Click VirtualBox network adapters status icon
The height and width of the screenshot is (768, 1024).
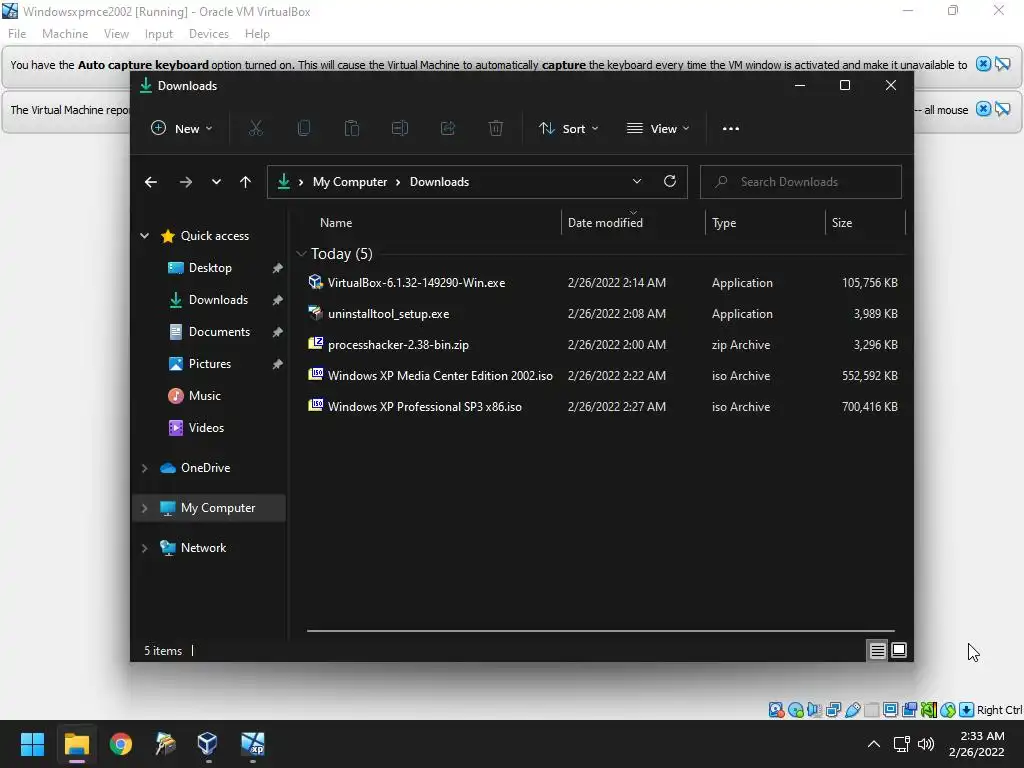(833, 710)
